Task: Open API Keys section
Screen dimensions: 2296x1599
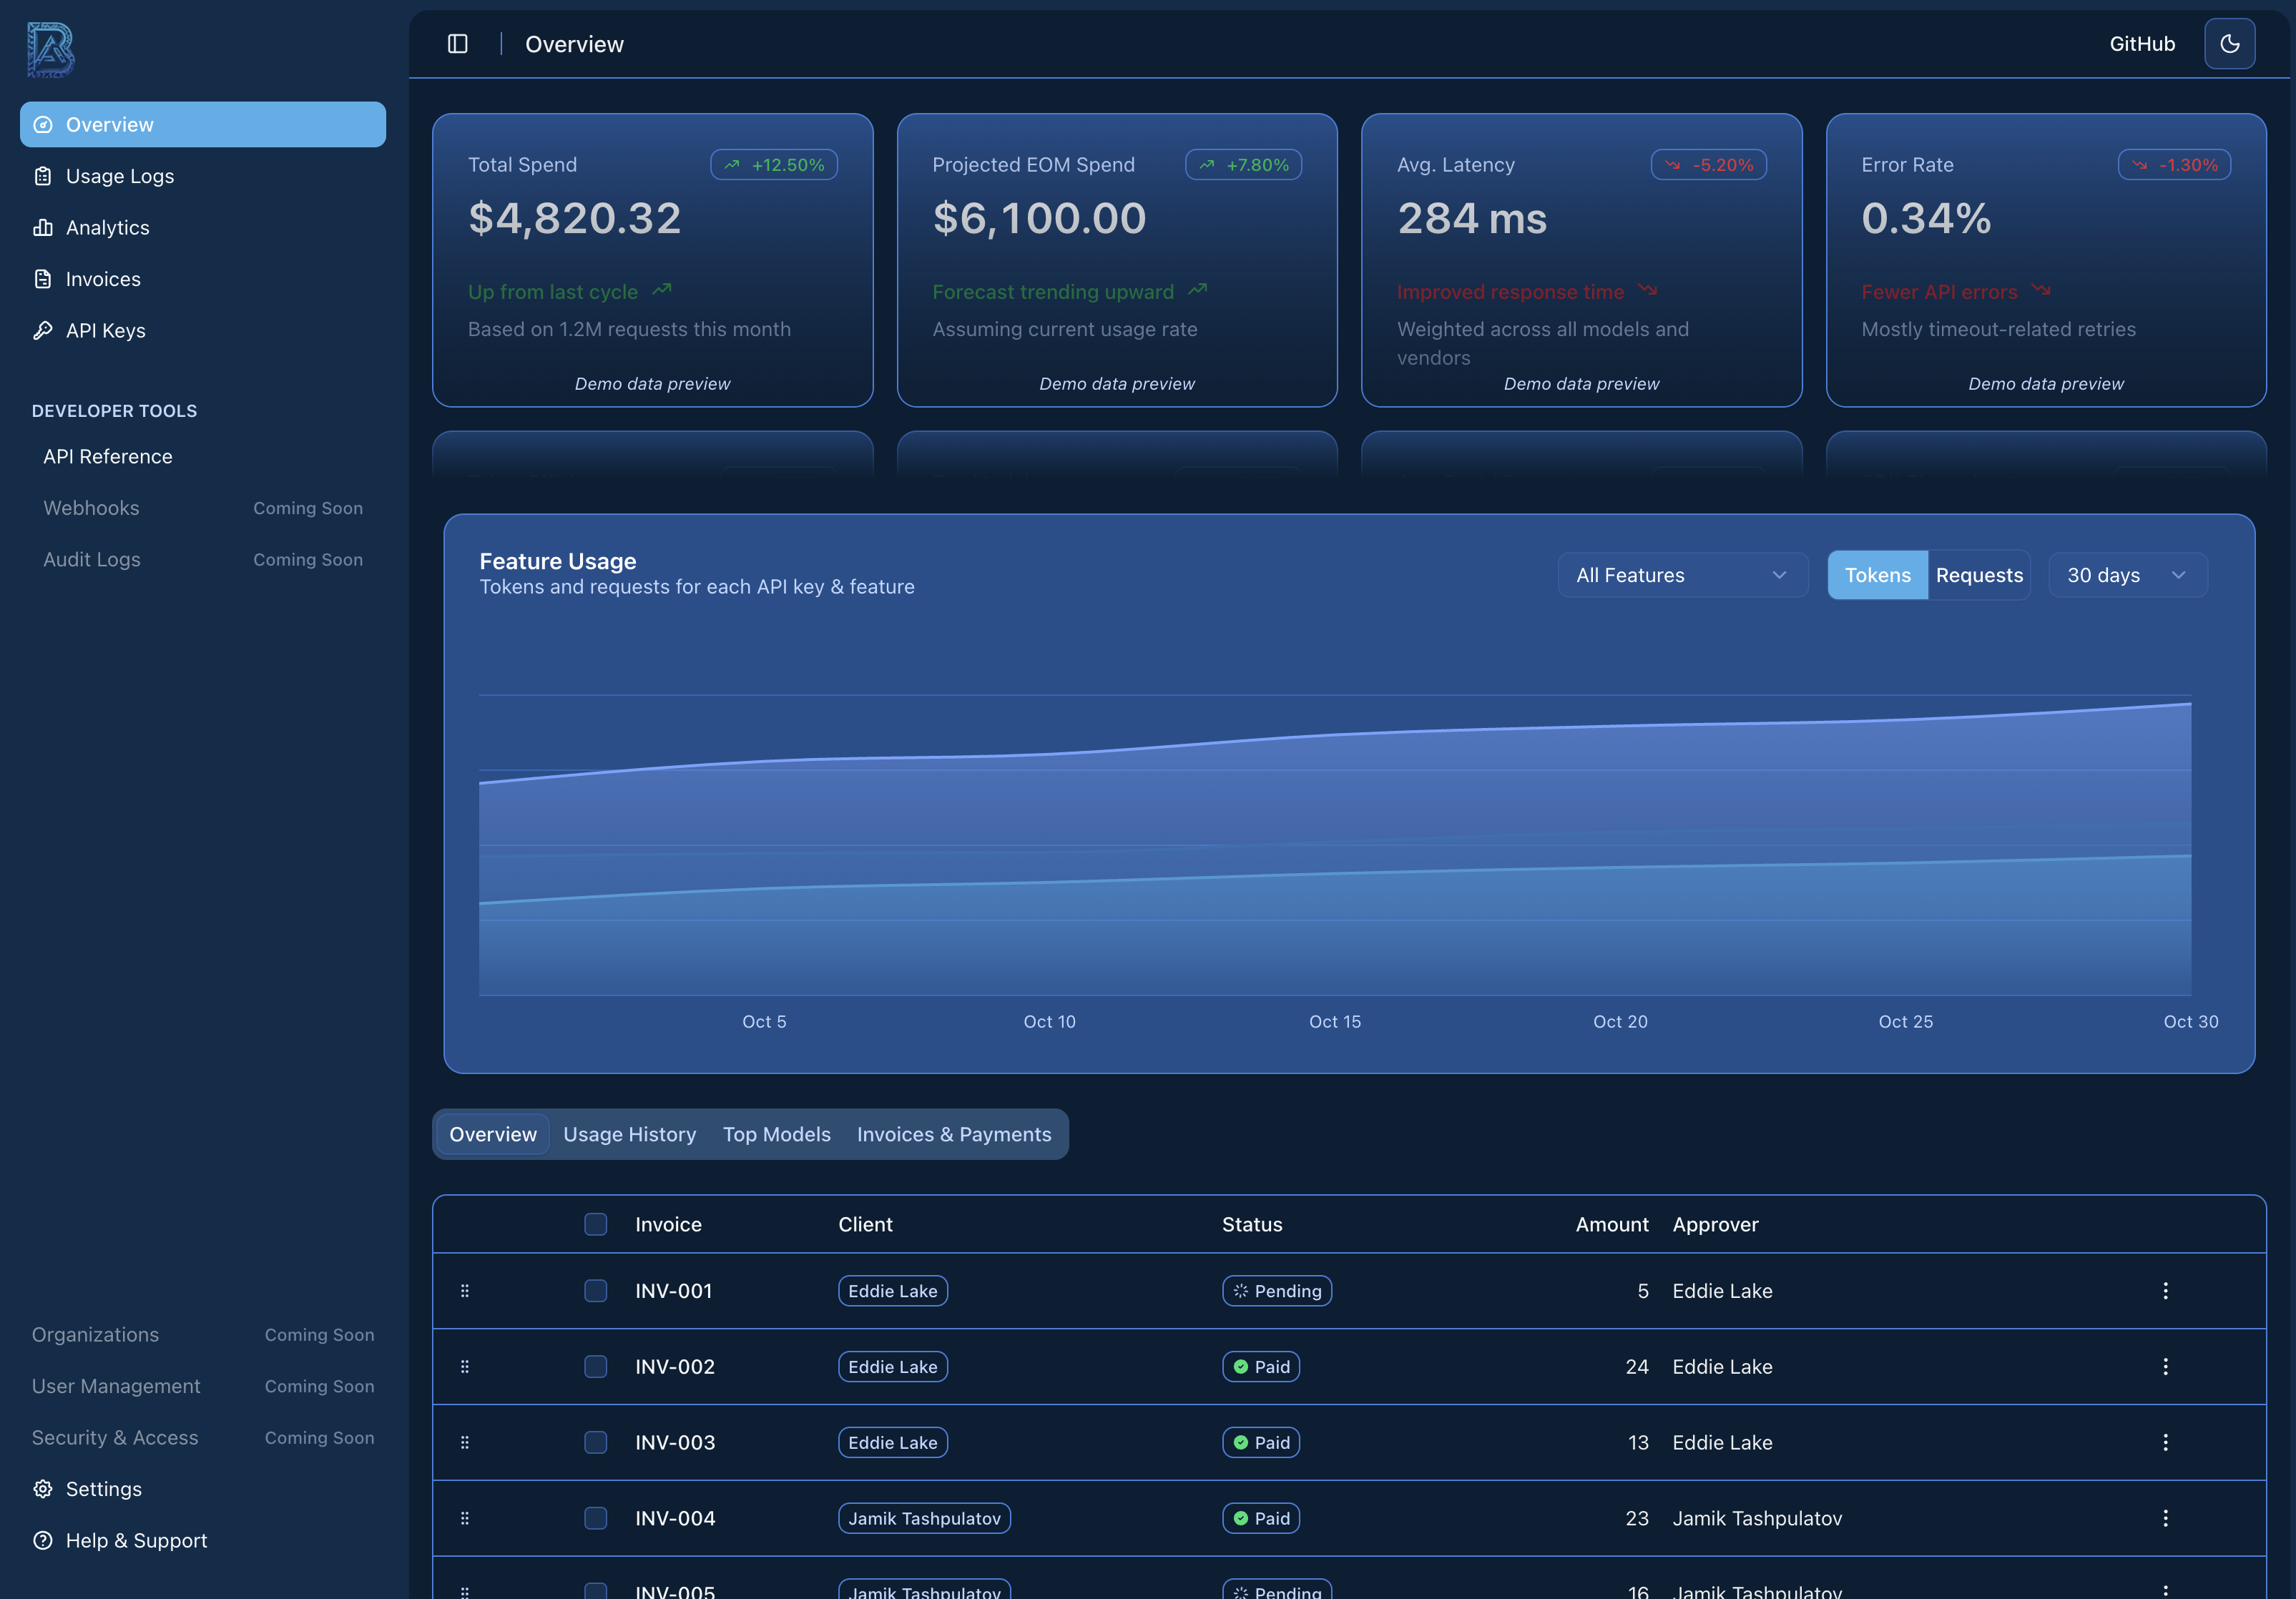Action: click(x=105, y=331)
